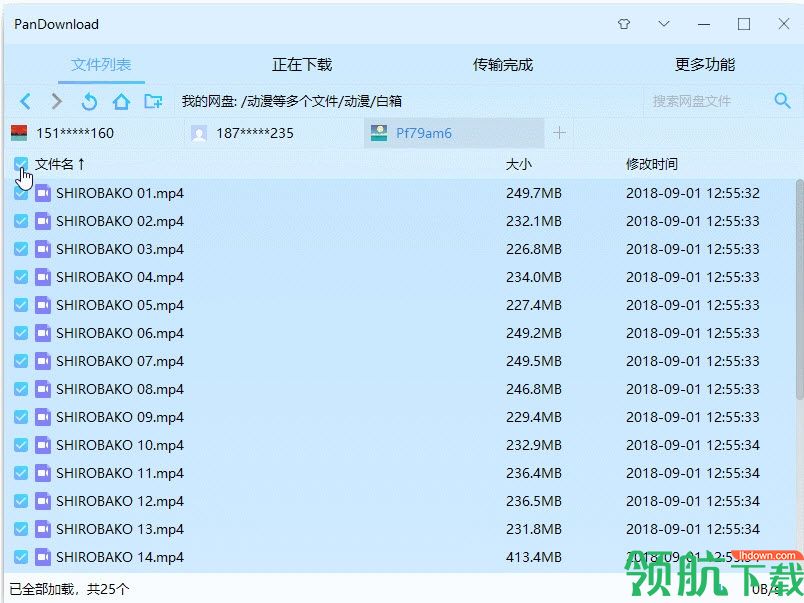
Task: Uncheck SHIROBAKO 02.mp4 checkbox
Action: click(21, 221)
